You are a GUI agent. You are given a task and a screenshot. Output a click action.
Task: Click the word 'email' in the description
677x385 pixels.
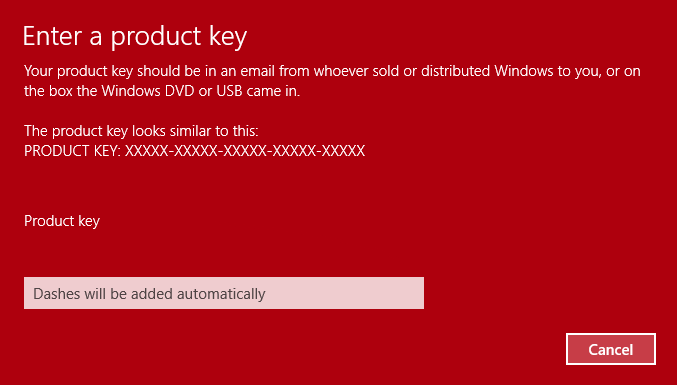coord(258,71)
